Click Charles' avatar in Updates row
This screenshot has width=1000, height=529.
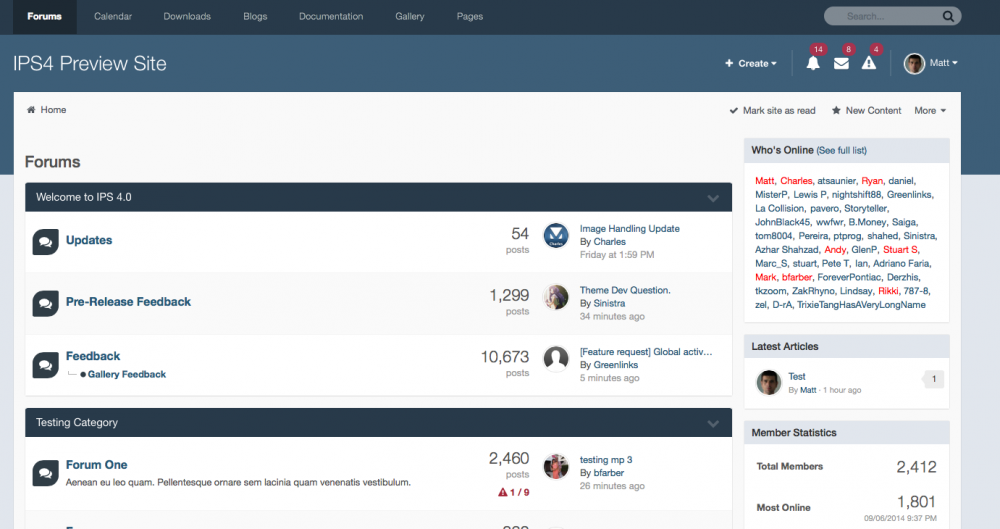[x=555, y=235]
